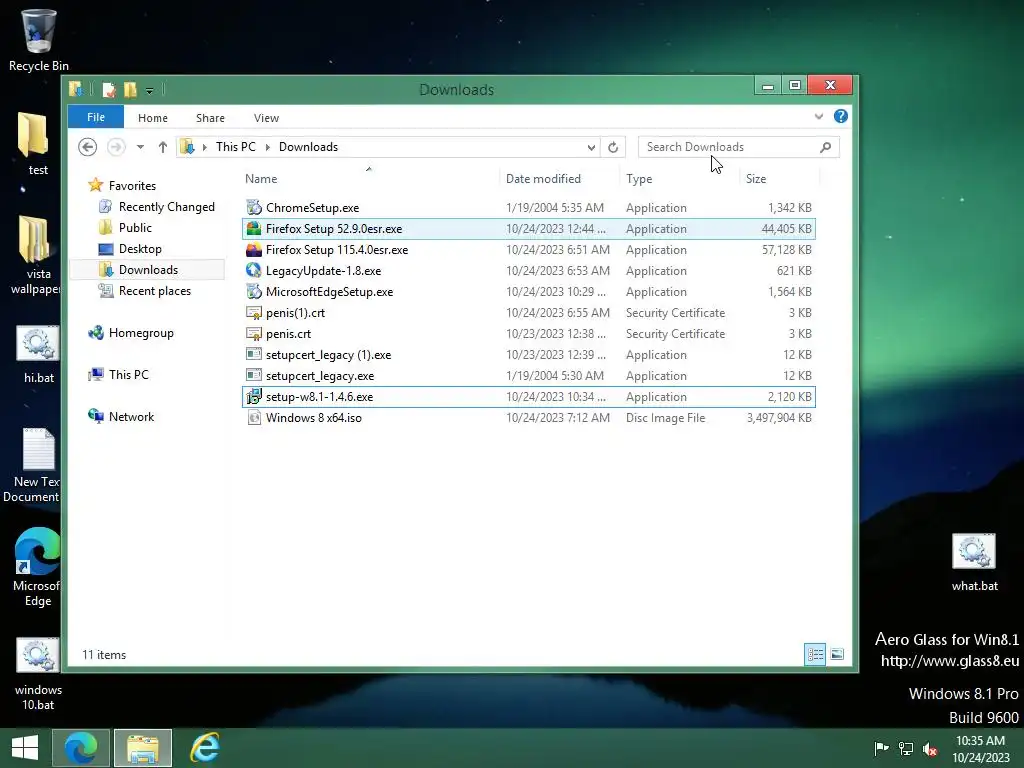The height and width of the screenshot is (768, 1024).
Task: Click the muted volume tray icon
Action: click(930, 748)
